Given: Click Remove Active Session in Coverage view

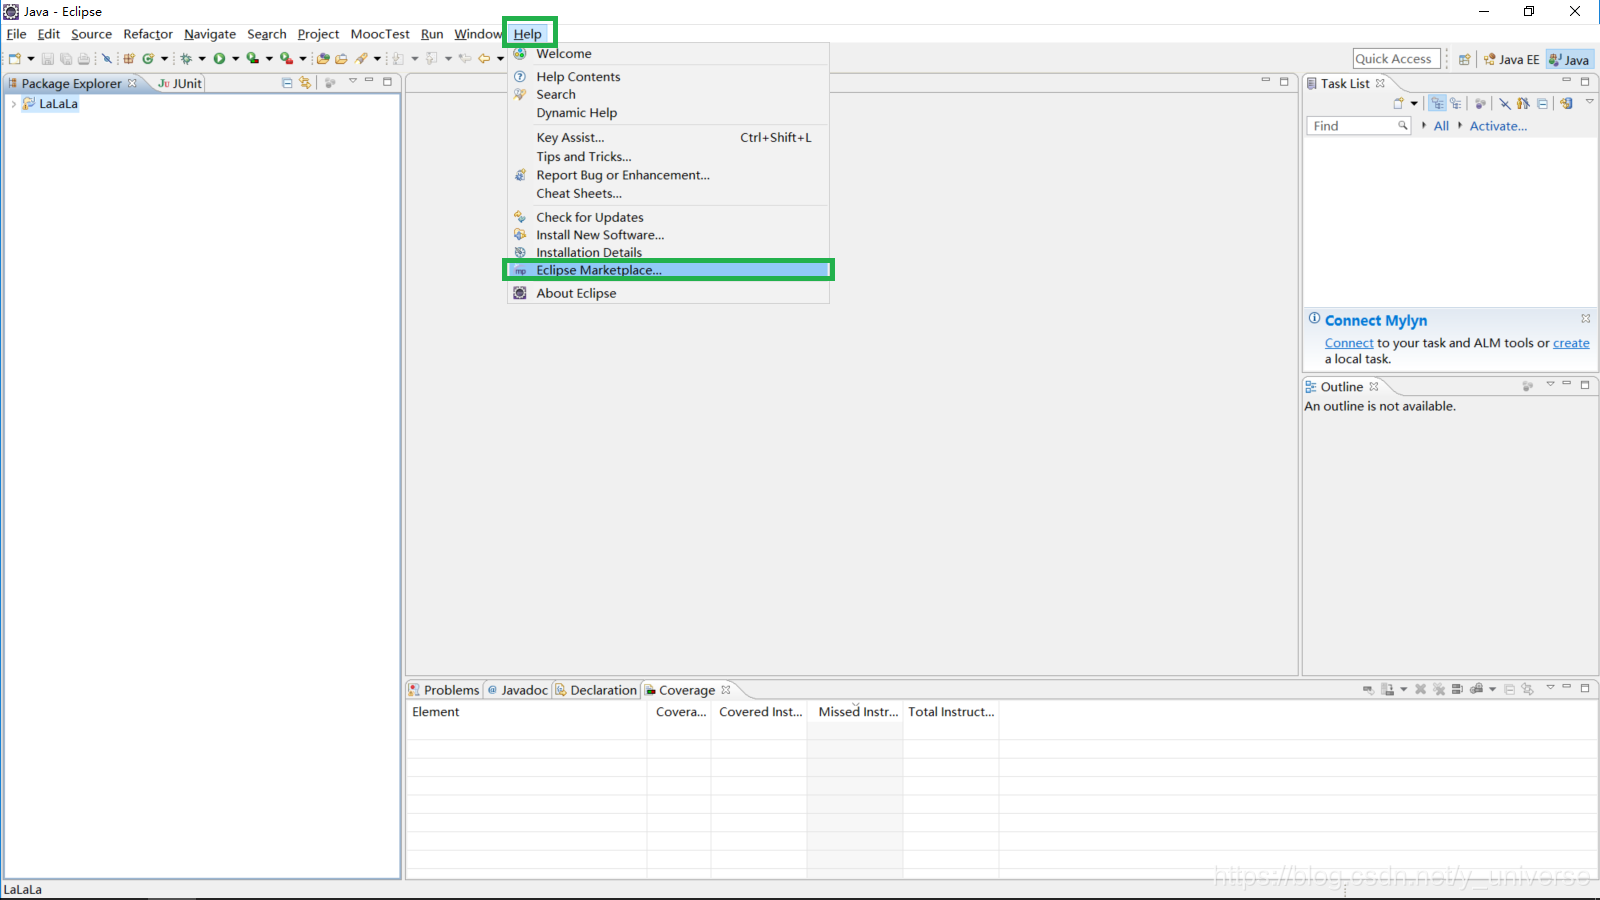Looking at the screenshot, I should pos(1420,689).
